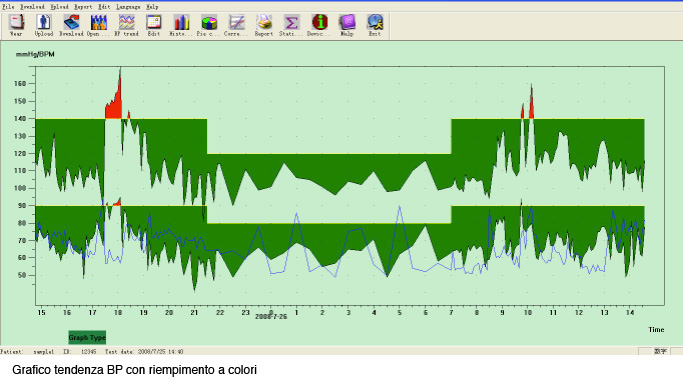Open the Language menu
This screenshot has height=380, width=683.
point(128,7)
